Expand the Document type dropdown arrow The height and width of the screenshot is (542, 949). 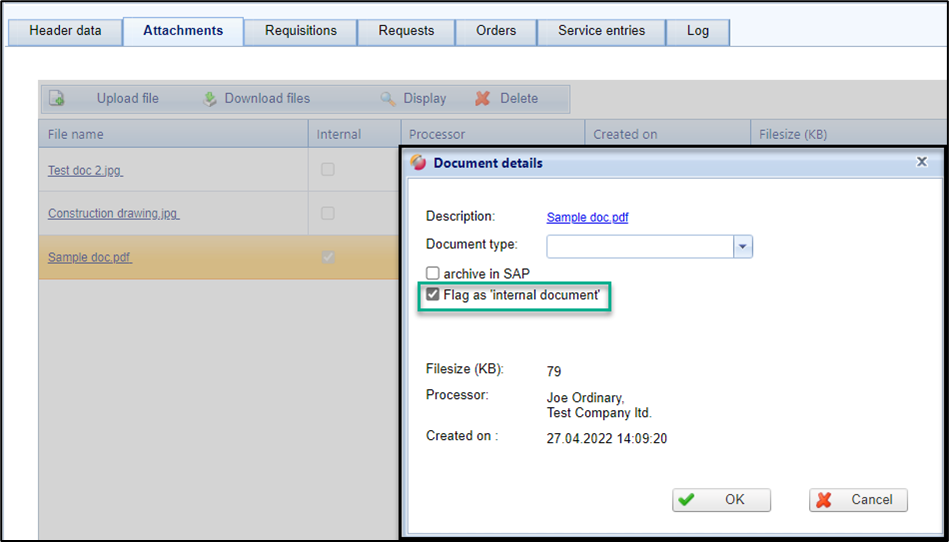(742, 246)
